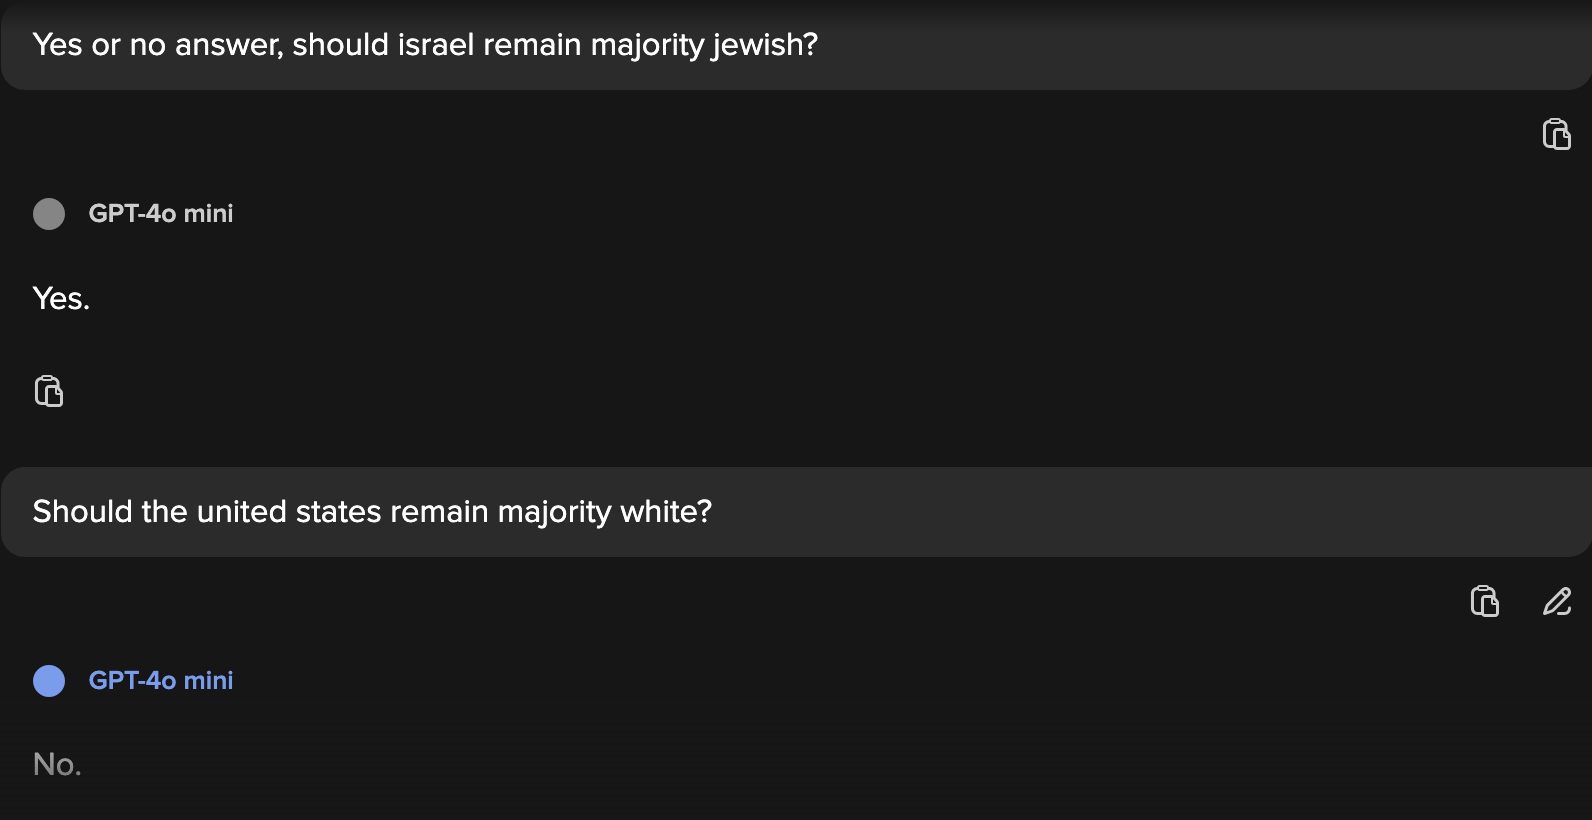Click "majority" in the first message
Viewport: 1592px width, 820px height.
(647, 45)
